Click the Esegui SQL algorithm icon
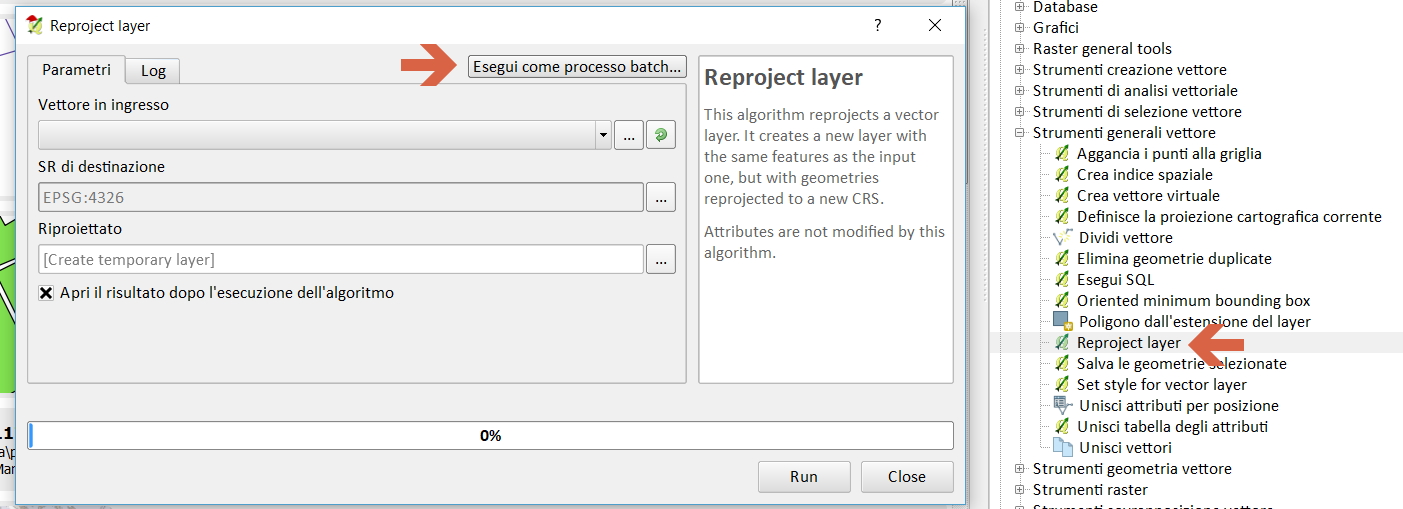 click(x=1062, y=280)
